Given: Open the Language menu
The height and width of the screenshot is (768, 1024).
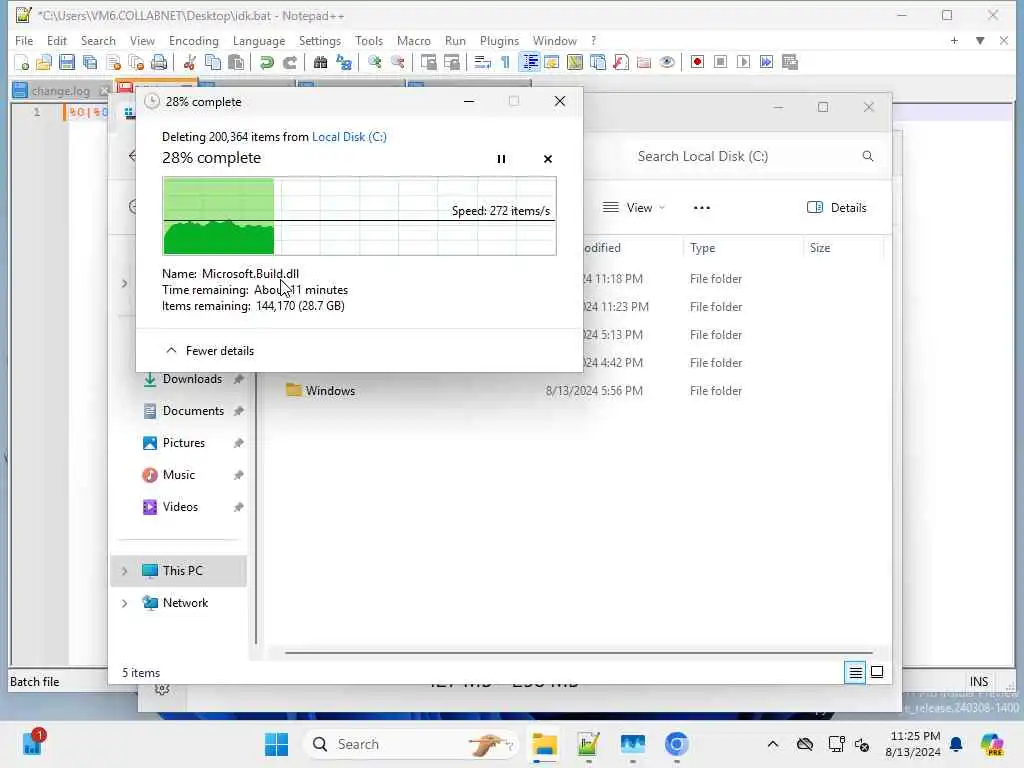Looking at the screenshot, I should [259, 40].
